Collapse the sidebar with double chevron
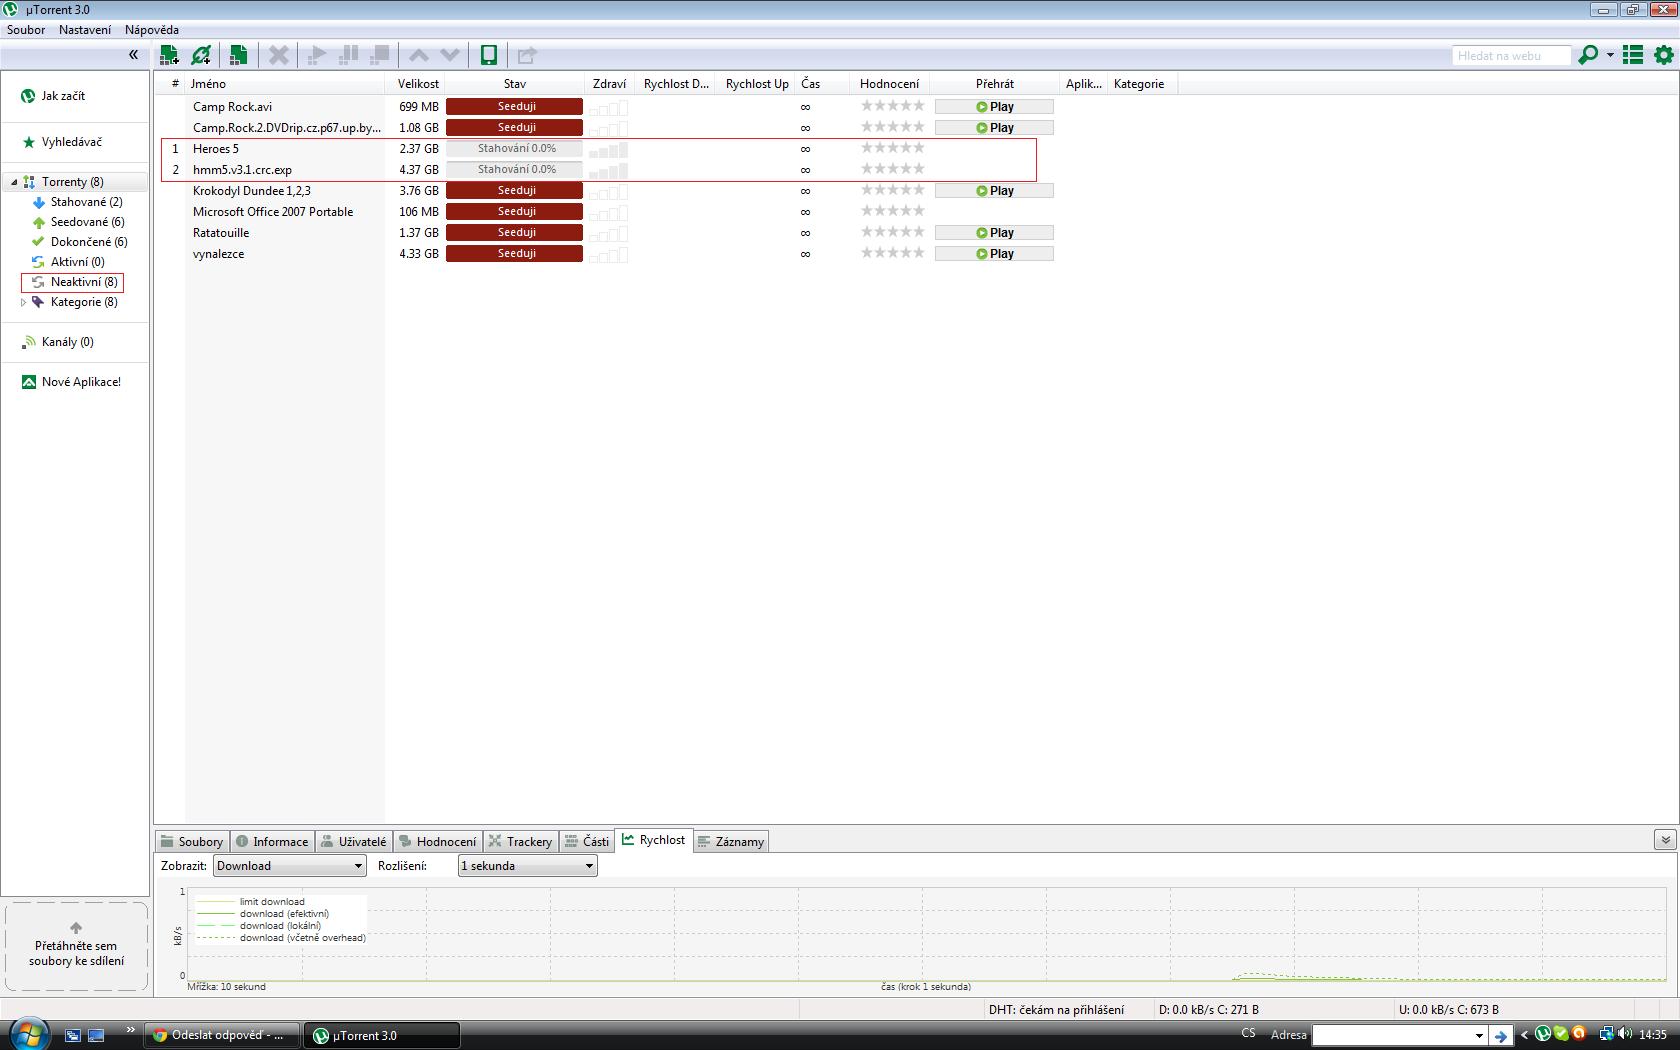 click(133, 55)
